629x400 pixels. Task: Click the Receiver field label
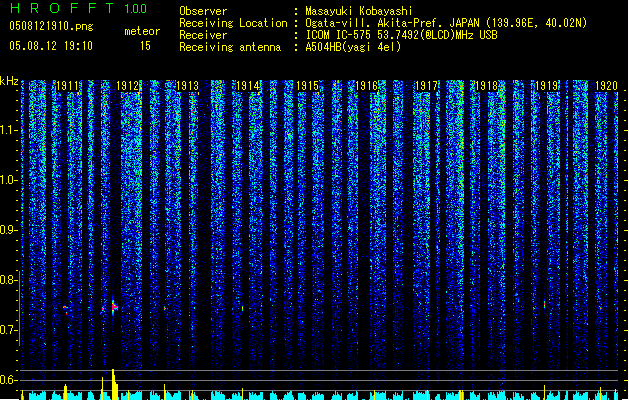(x=203, y=35)
